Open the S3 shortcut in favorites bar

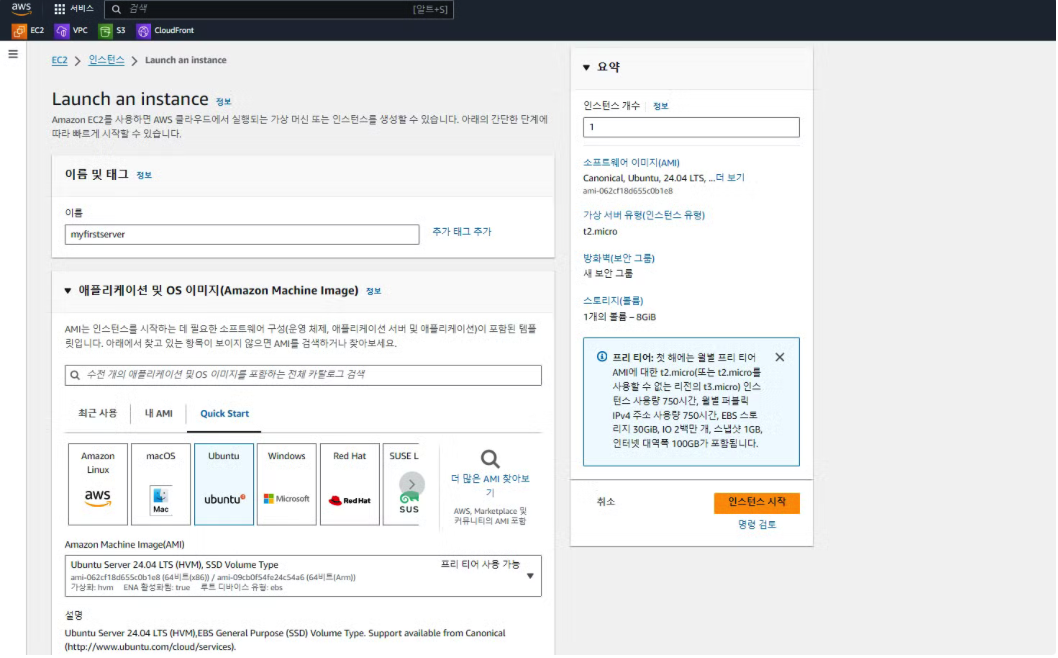(112, 31)
